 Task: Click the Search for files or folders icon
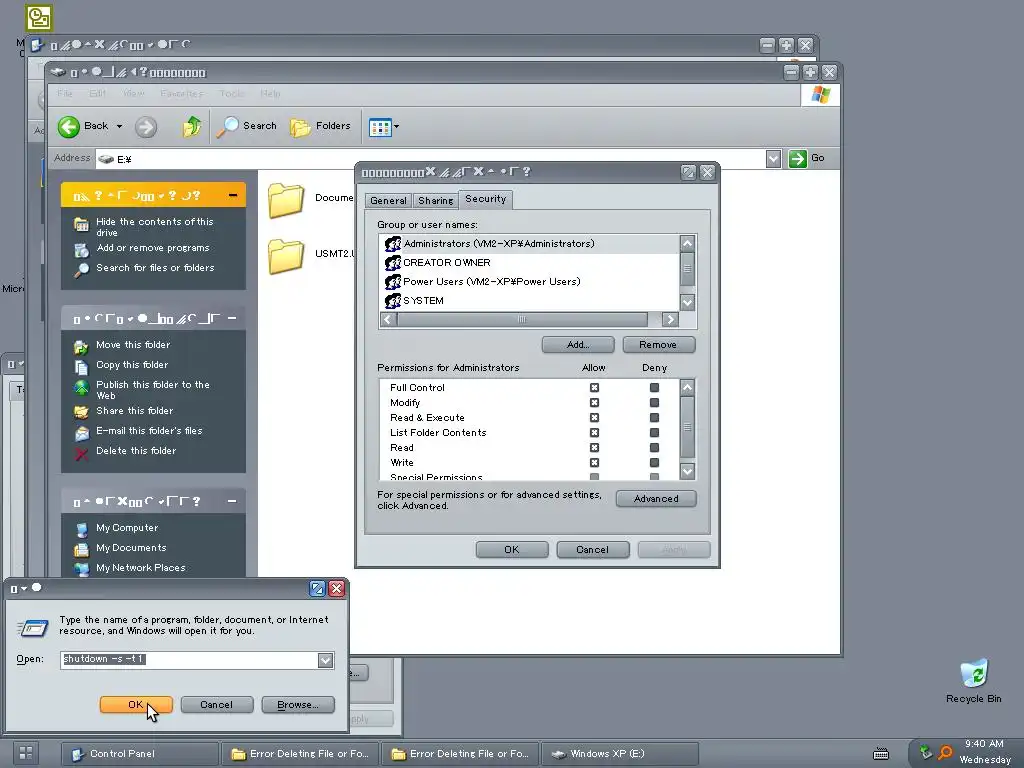81,270
